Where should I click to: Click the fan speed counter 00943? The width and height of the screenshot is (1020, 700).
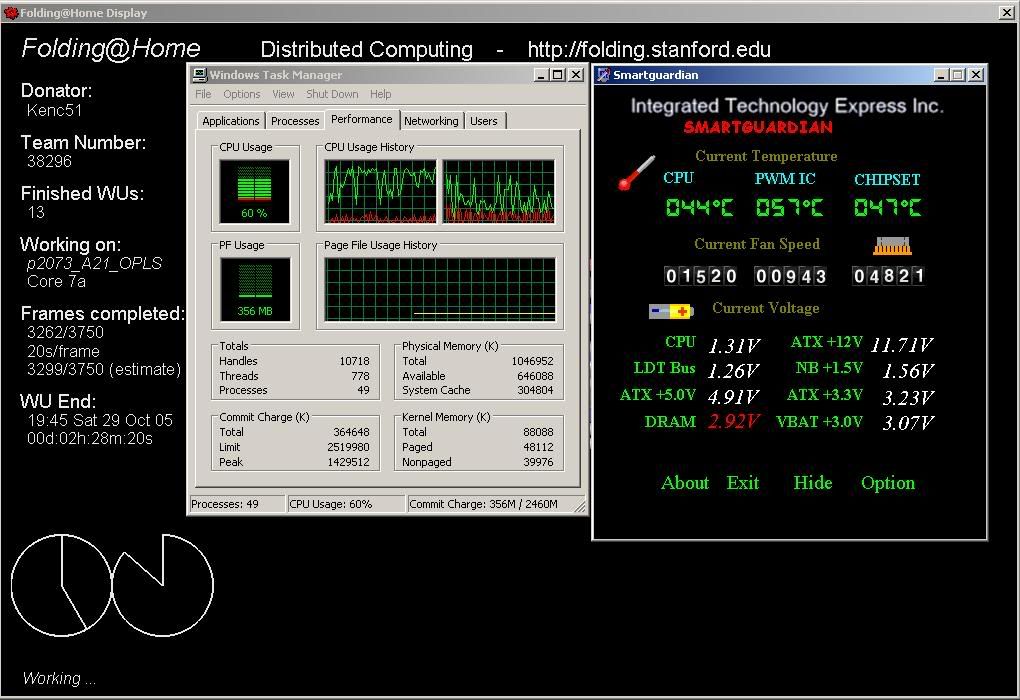[790, 276]
